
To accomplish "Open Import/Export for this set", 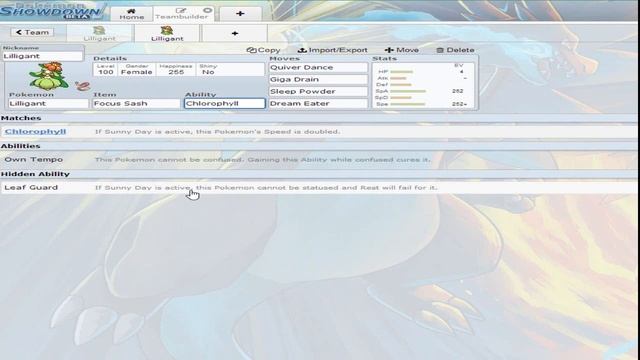I will point(333,50).
